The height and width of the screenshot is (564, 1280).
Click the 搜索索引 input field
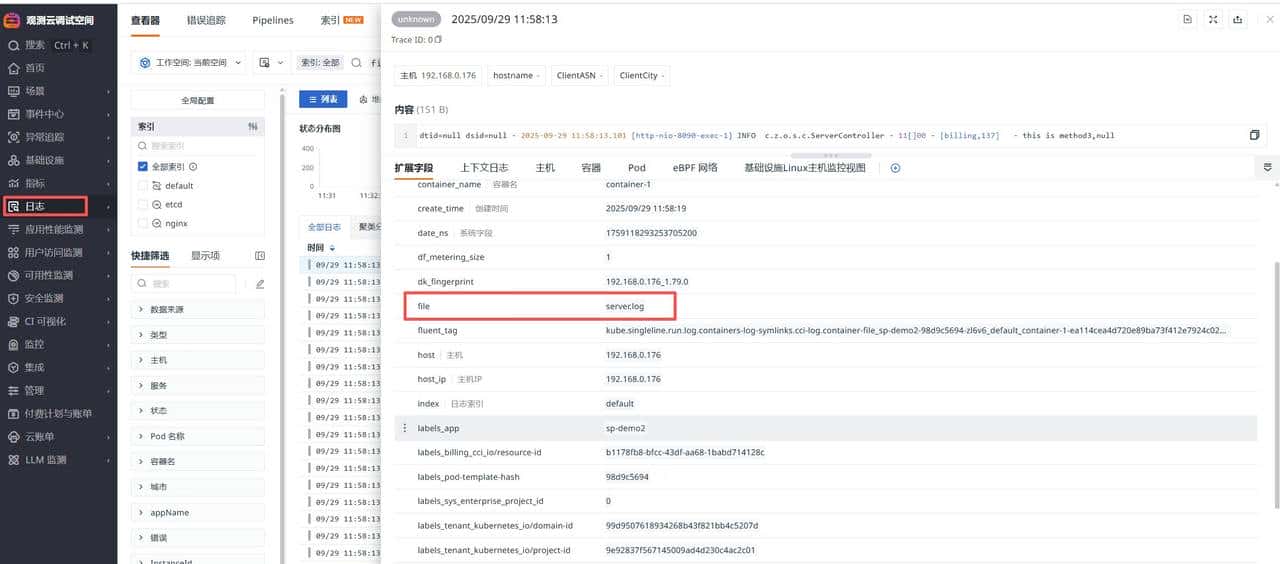198,146
